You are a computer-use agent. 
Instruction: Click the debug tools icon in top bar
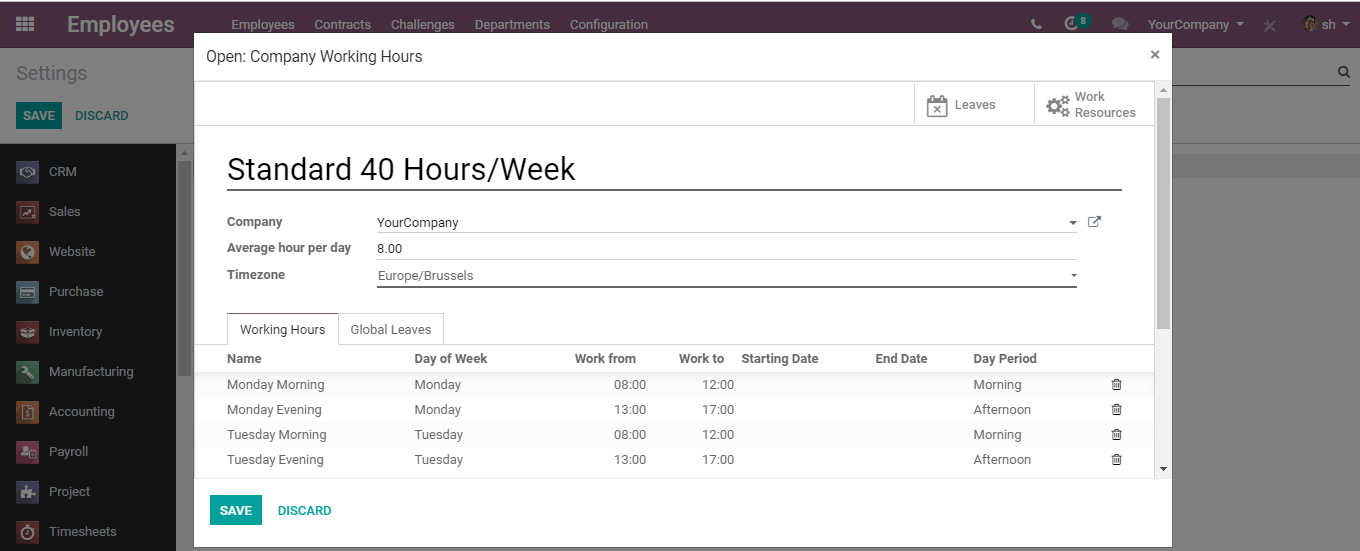click(x=1270, y=25)
